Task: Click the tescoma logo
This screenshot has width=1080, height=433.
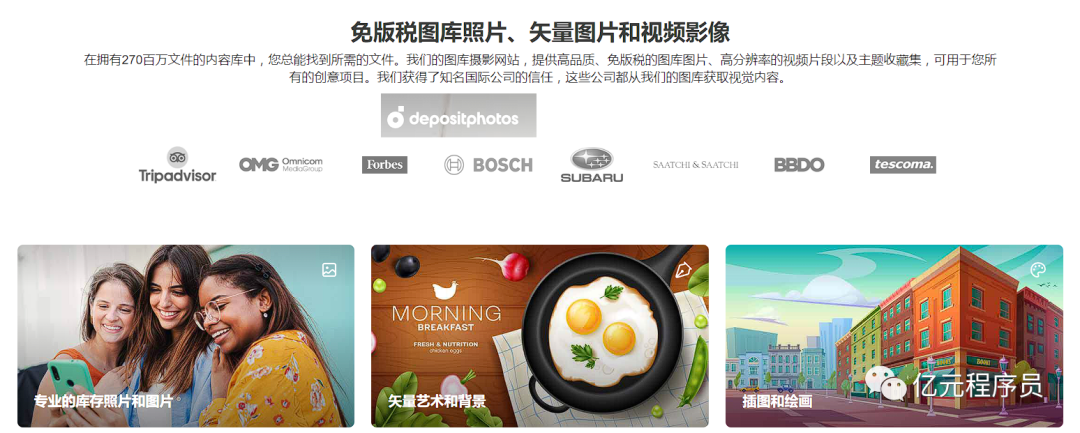Action: [902, 165]
